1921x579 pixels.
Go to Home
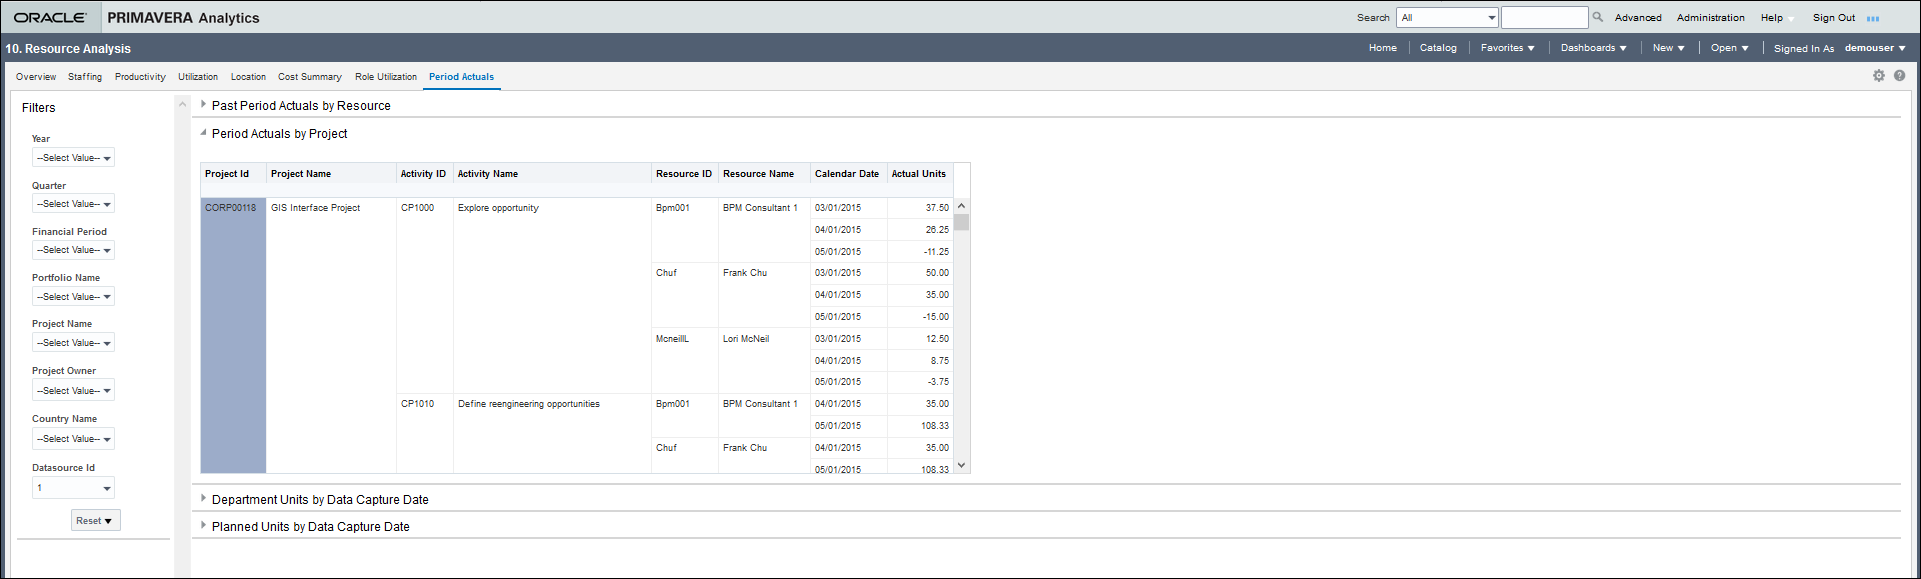pyautogui.click(x=1382, y=48)
